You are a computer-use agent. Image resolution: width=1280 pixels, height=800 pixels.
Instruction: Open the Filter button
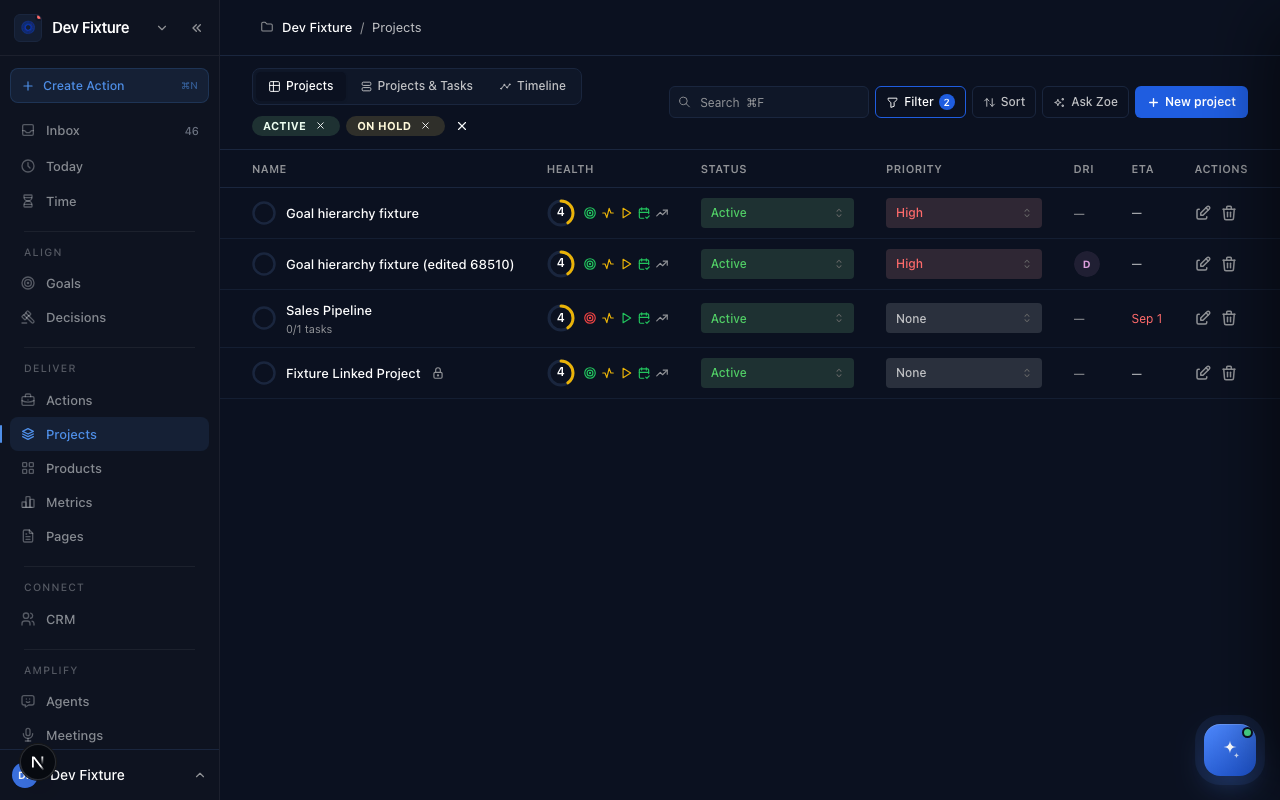click(x=920, y=102)
